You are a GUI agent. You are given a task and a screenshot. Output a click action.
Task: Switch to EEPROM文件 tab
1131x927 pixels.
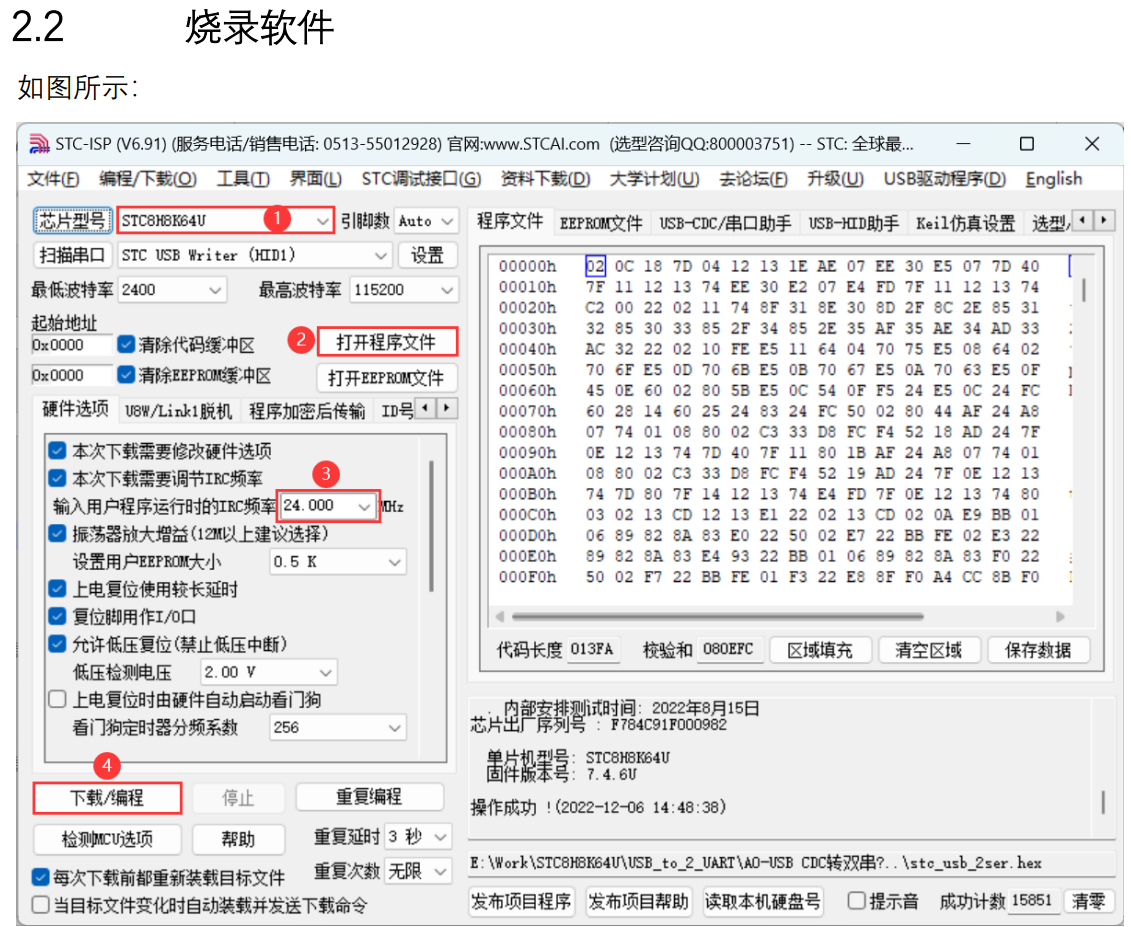pos(601,223)
